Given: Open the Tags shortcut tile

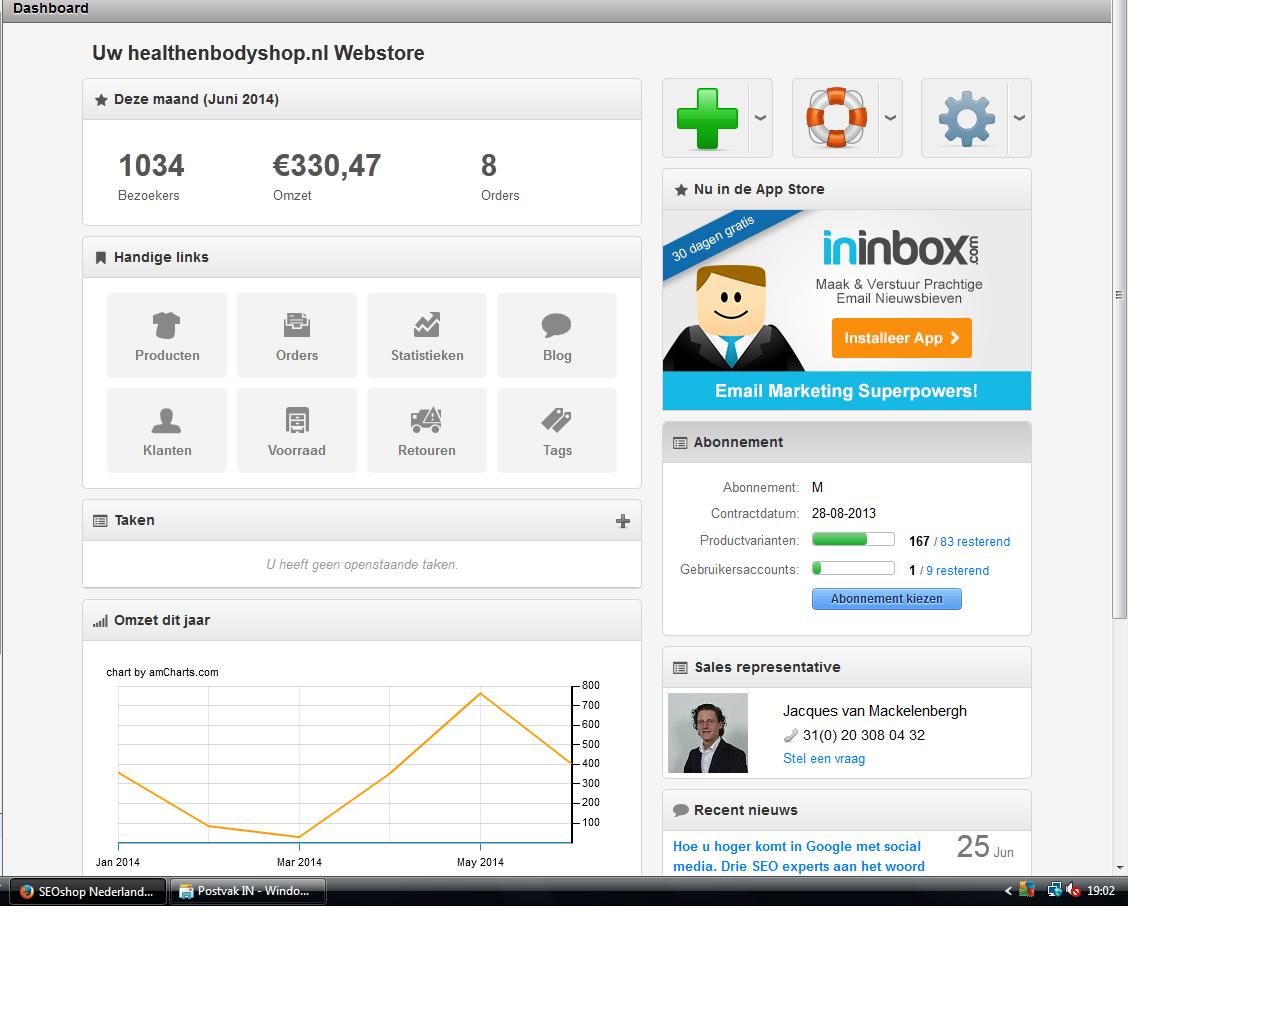Looking at the screenshot, I should click(557, 430).
